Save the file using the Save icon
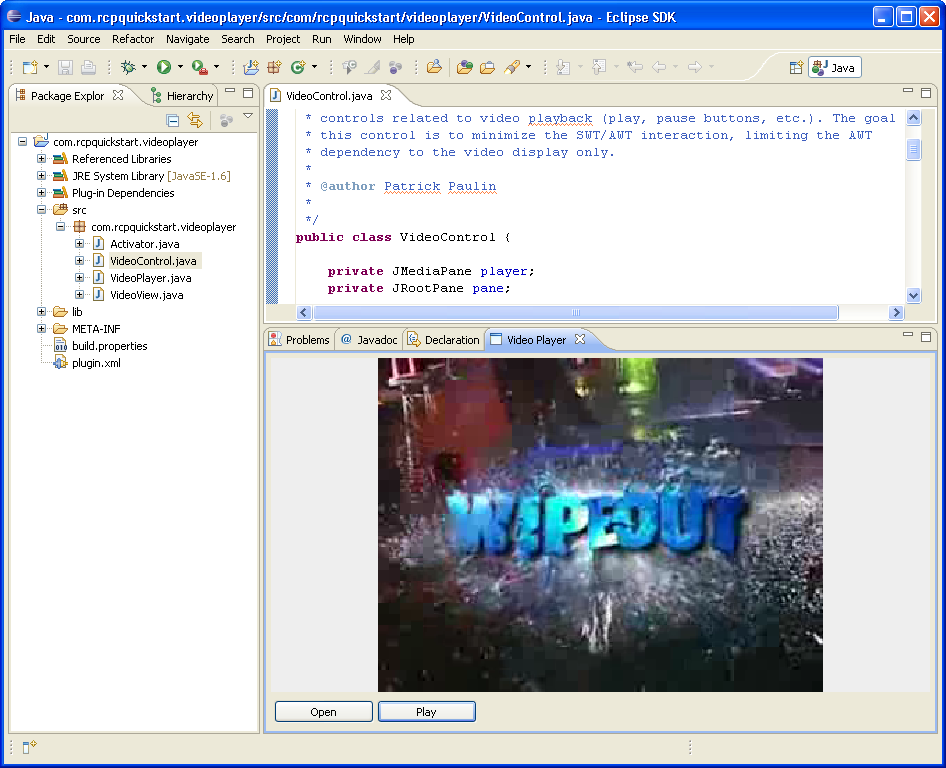The image size is (946, 768). (66, 68)
